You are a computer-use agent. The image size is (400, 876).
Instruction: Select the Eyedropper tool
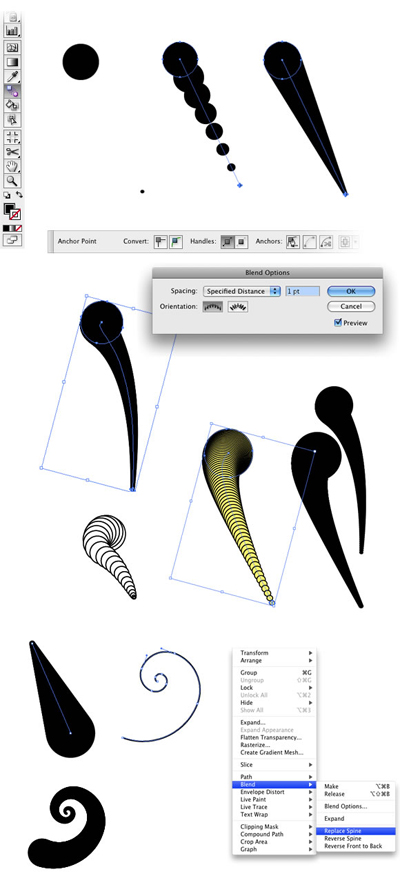click(12, 77)
